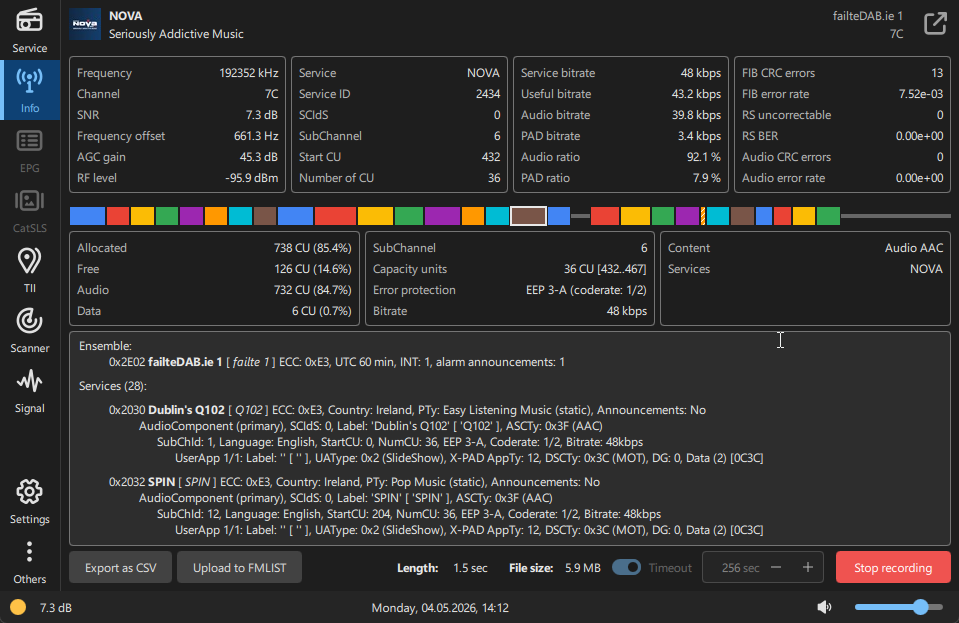Click the last green subchannel block
Image resolution: width=959 pixels, height=623 pixels.
828,216
